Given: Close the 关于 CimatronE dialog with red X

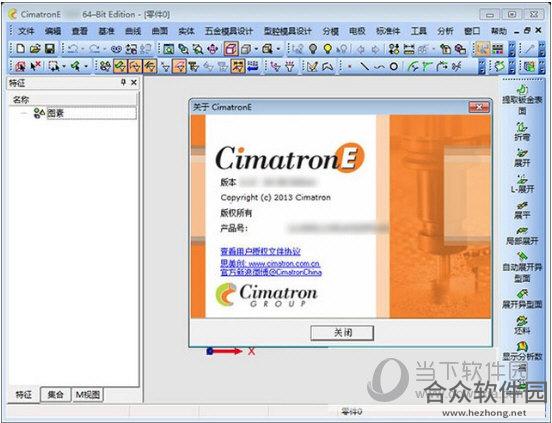Looking at the screenshot, I should 478,107.
